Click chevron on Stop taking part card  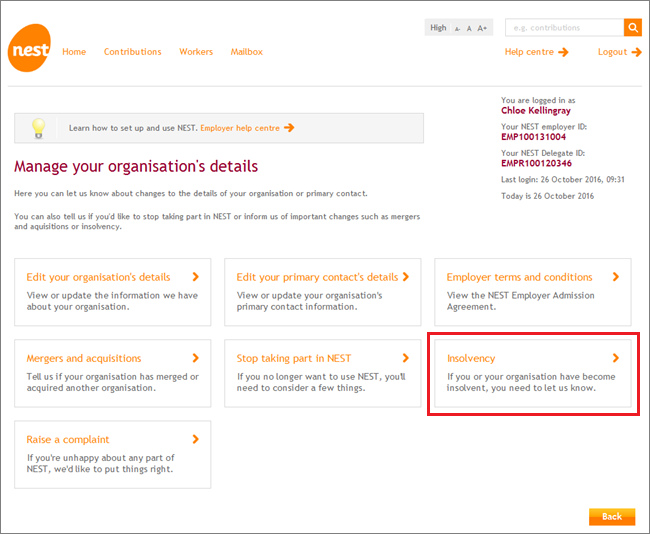click(406, 358)
